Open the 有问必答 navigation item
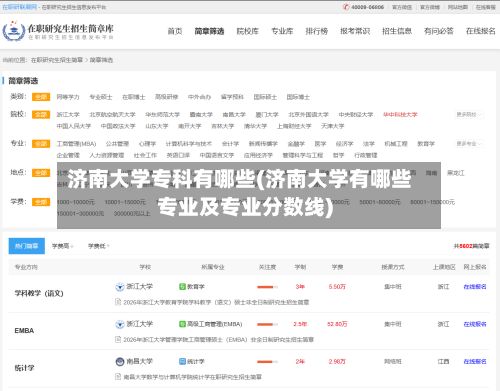The height and width of the screenshot is (391, 500). click(x=439, y=31)
